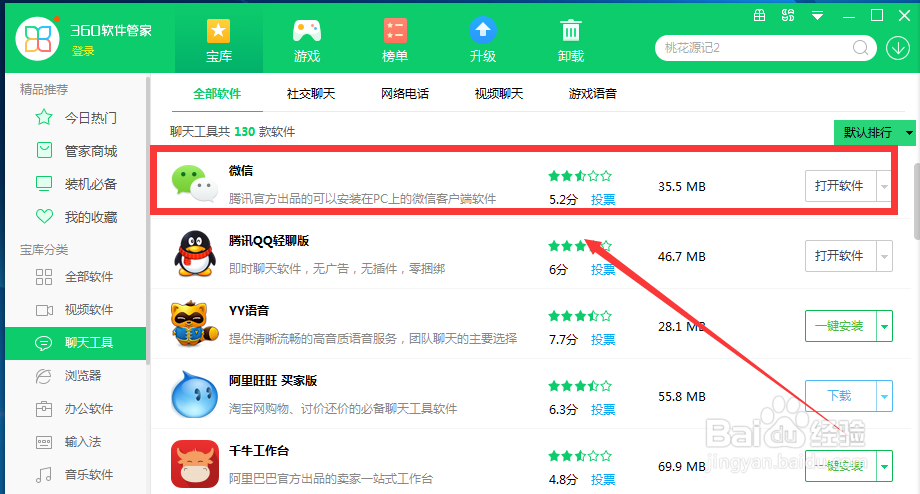Click 投票 link for 千牛工作台
The image size is (920, 494).
[603, 480]
